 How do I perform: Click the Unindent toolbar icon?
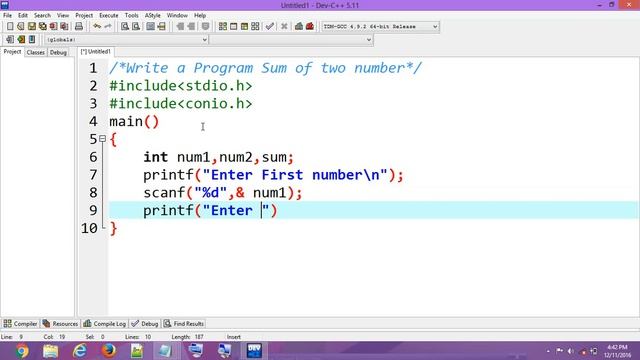(x=191, y=27)
